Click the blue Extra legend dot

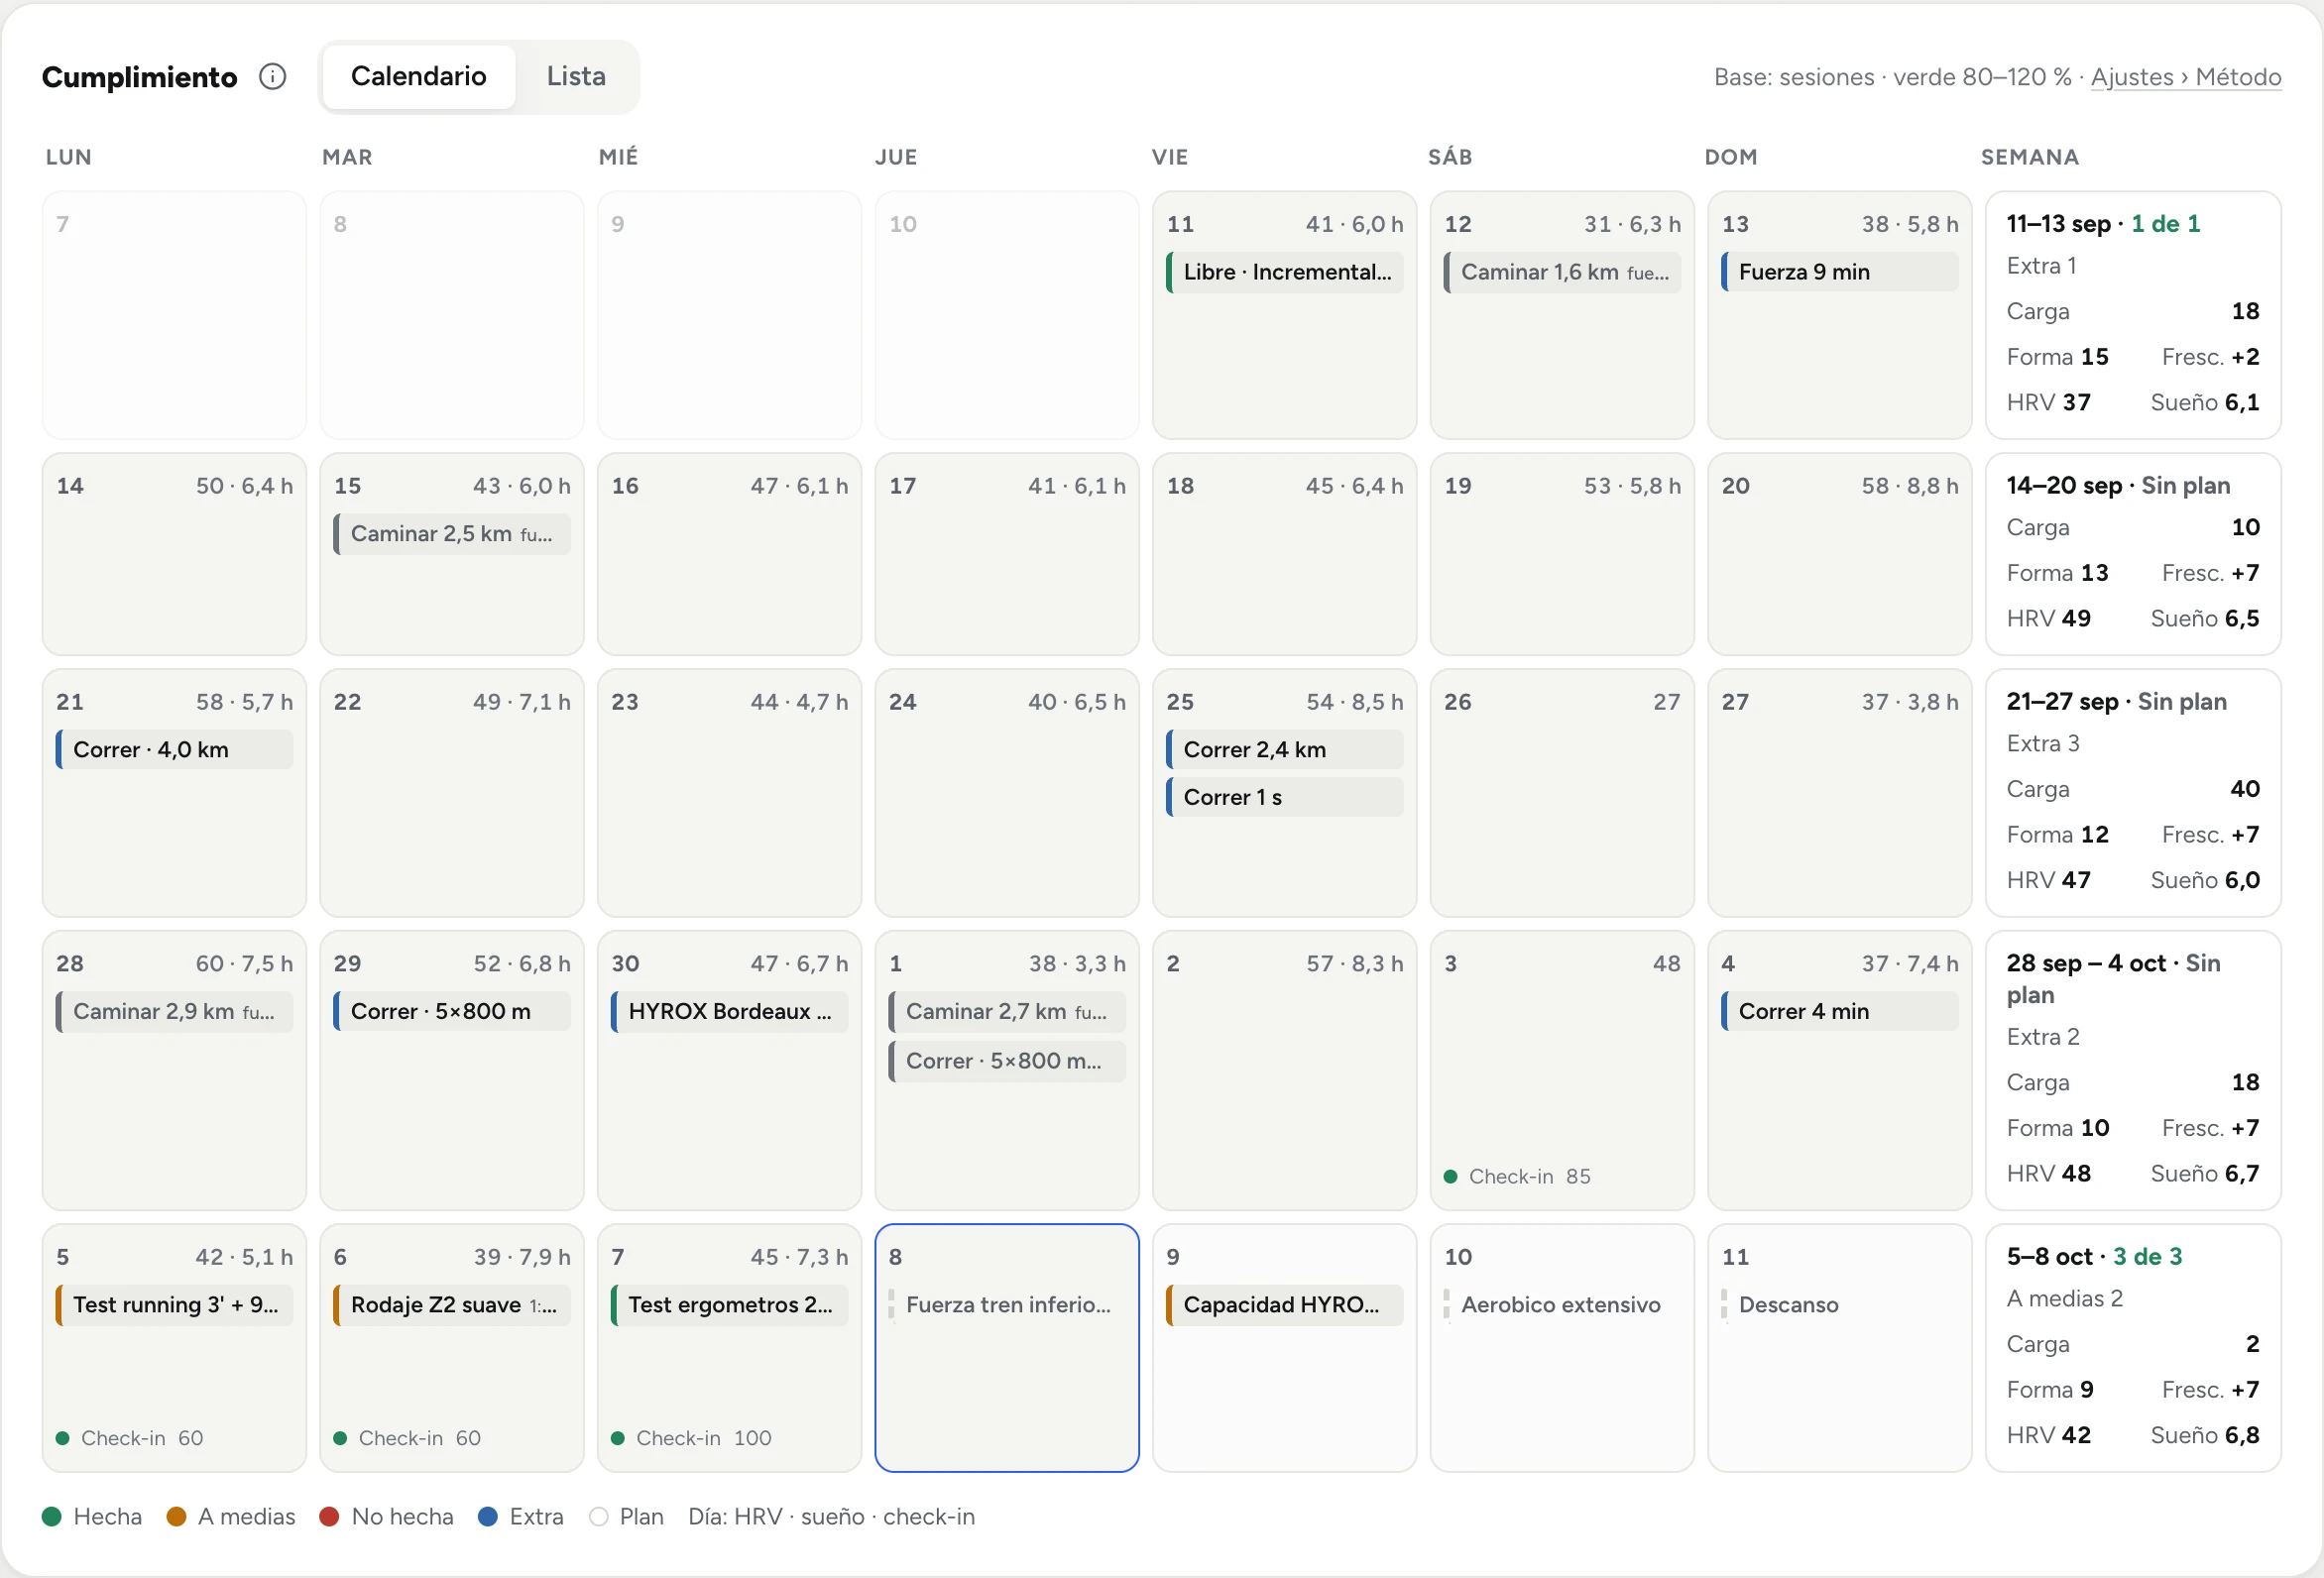[x=488, y=1517]
